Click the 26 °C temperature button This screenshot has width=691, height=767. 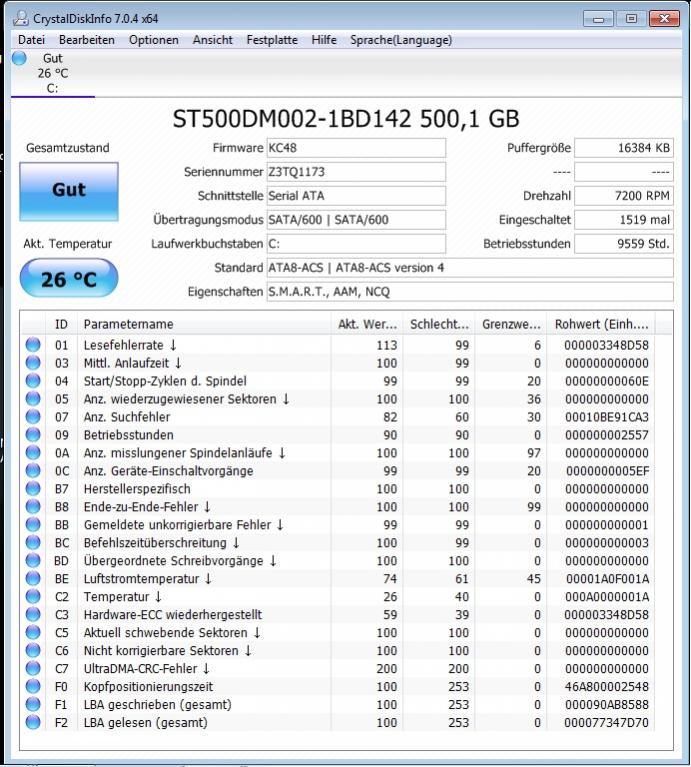tap(69, 279)
